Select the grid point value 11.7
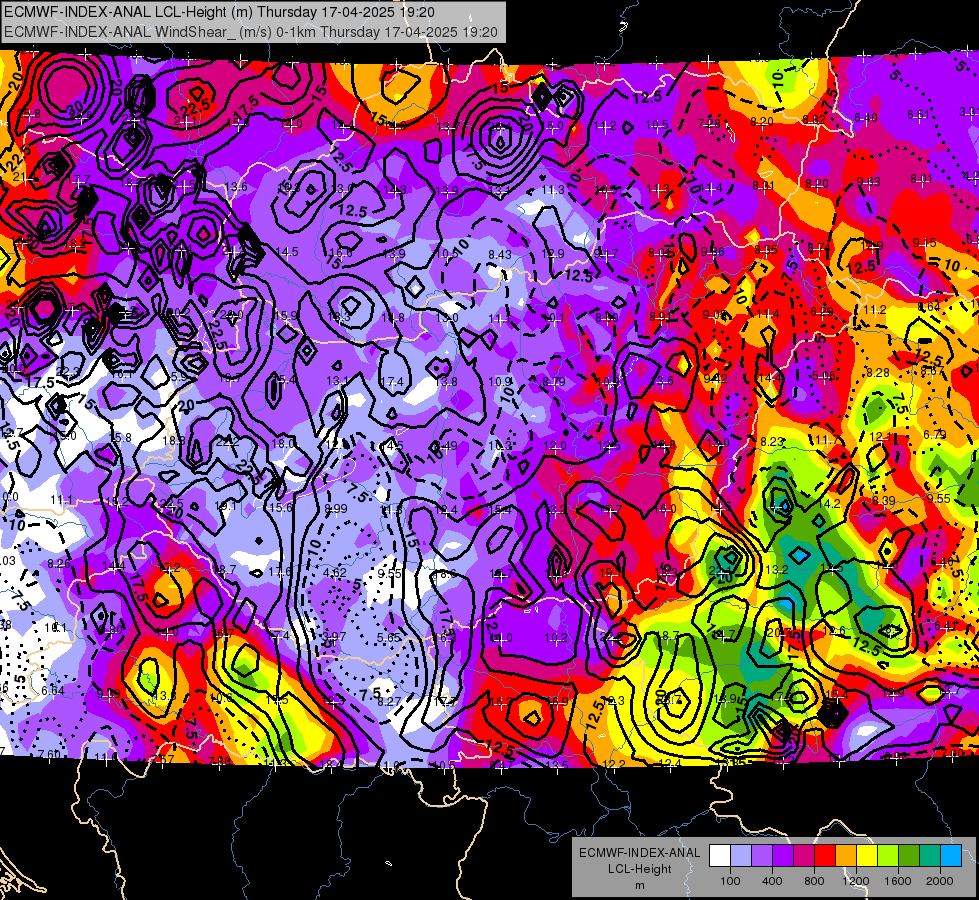 [x=825, y=440]
